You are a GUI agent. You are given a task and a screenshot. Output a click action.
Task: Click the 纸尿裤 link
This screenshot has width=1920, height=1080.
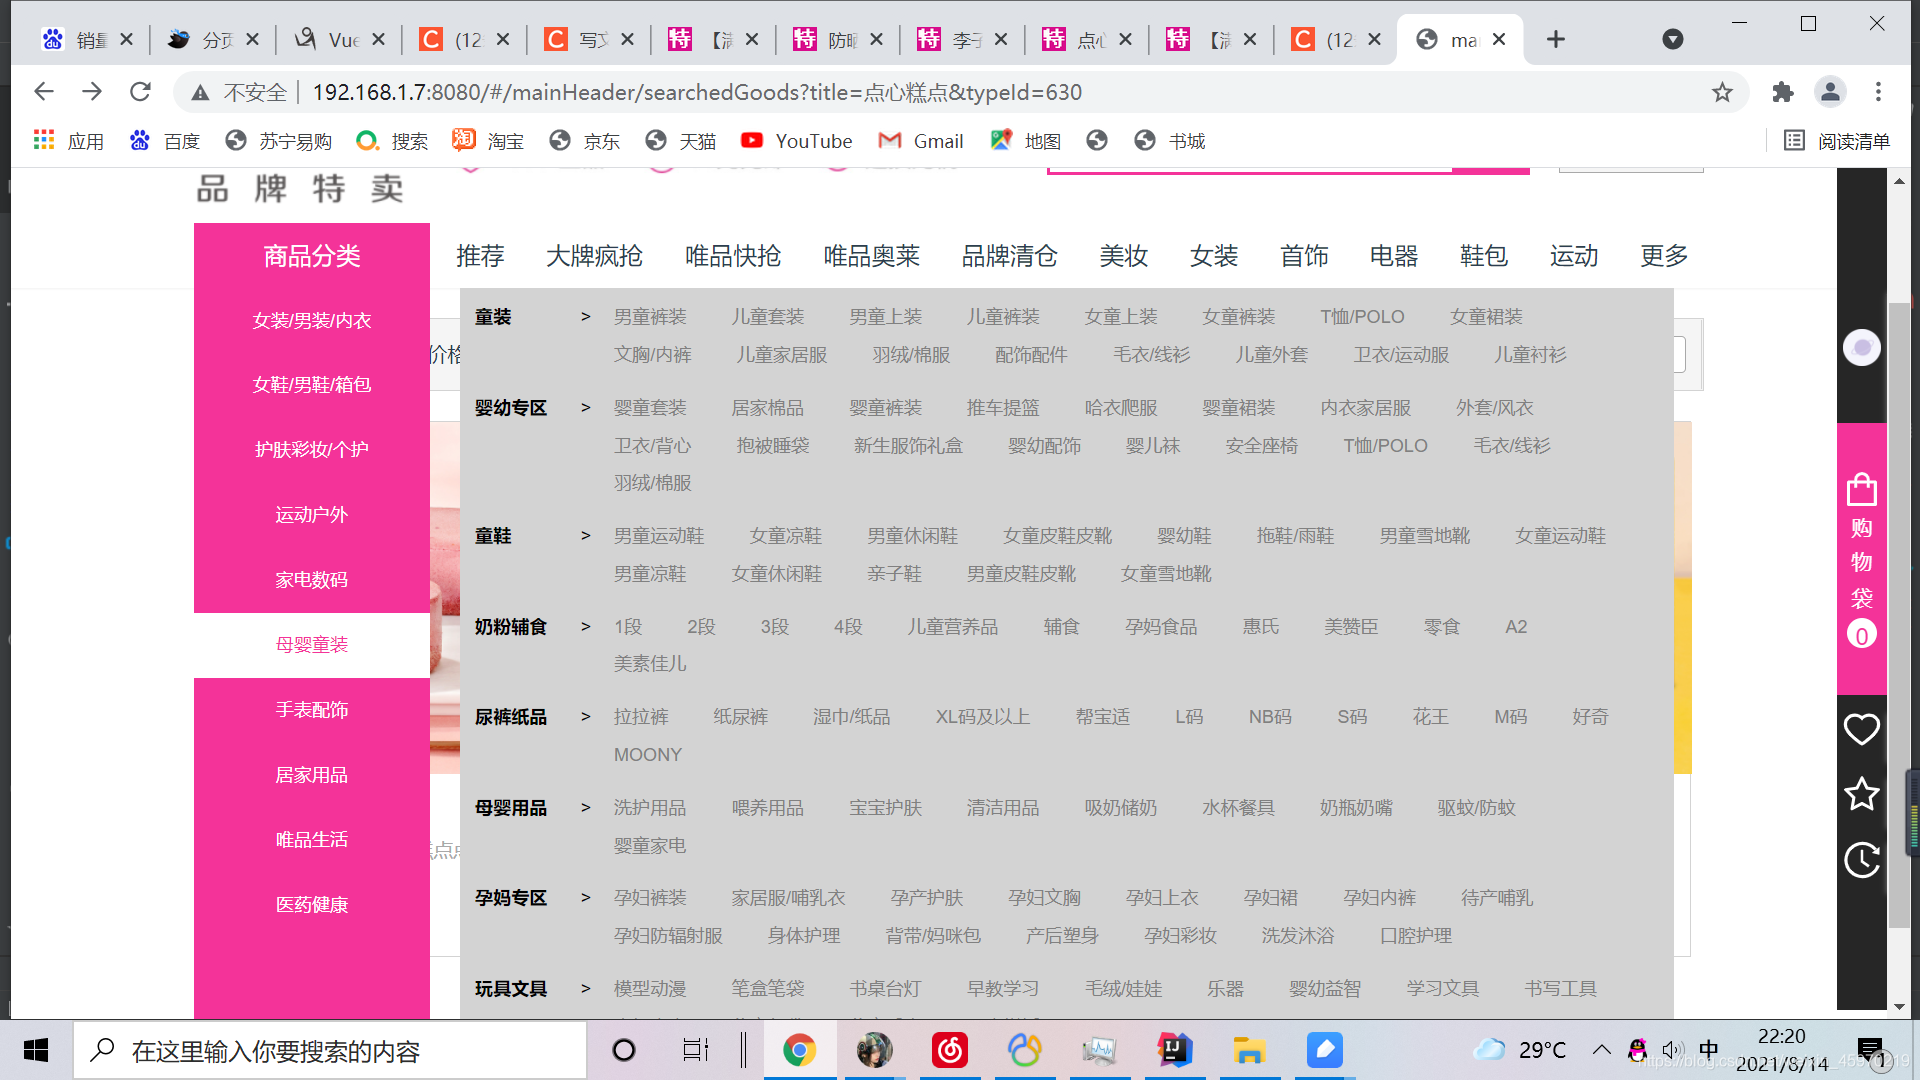click(740, 717)
